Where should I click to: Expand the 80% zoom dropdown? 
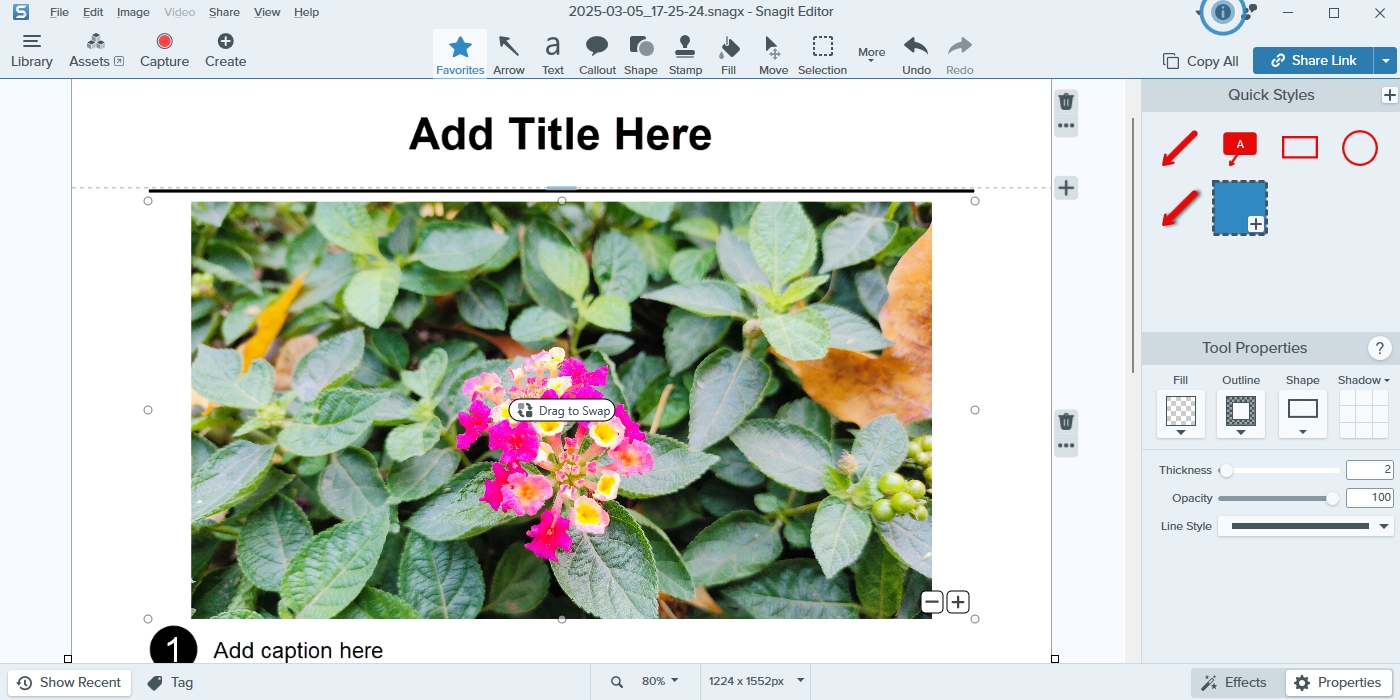click(x=659, y=681)
